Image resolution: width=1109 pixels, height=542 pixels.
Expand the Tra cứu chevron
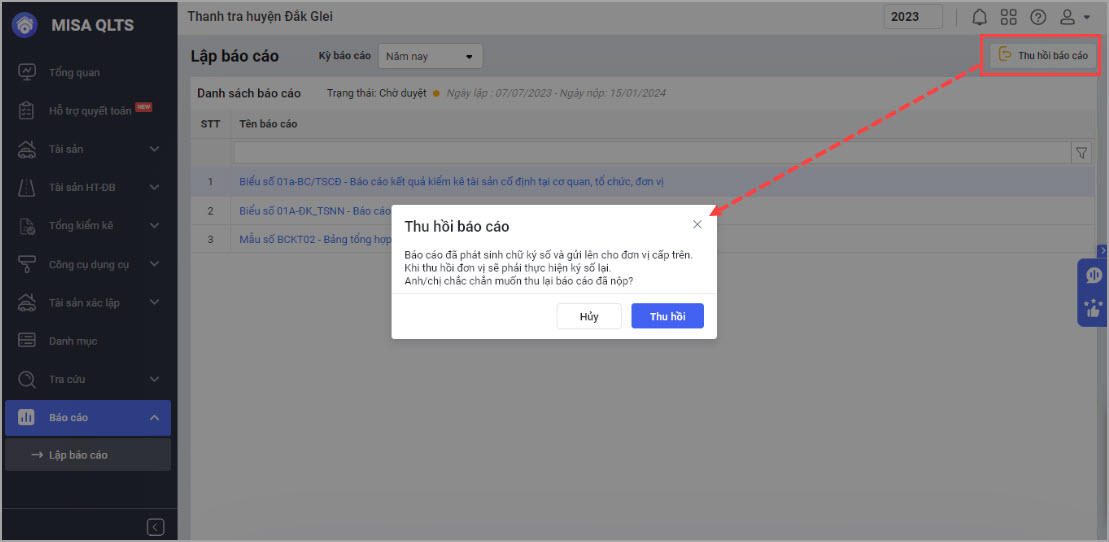(x=155, y=379)
